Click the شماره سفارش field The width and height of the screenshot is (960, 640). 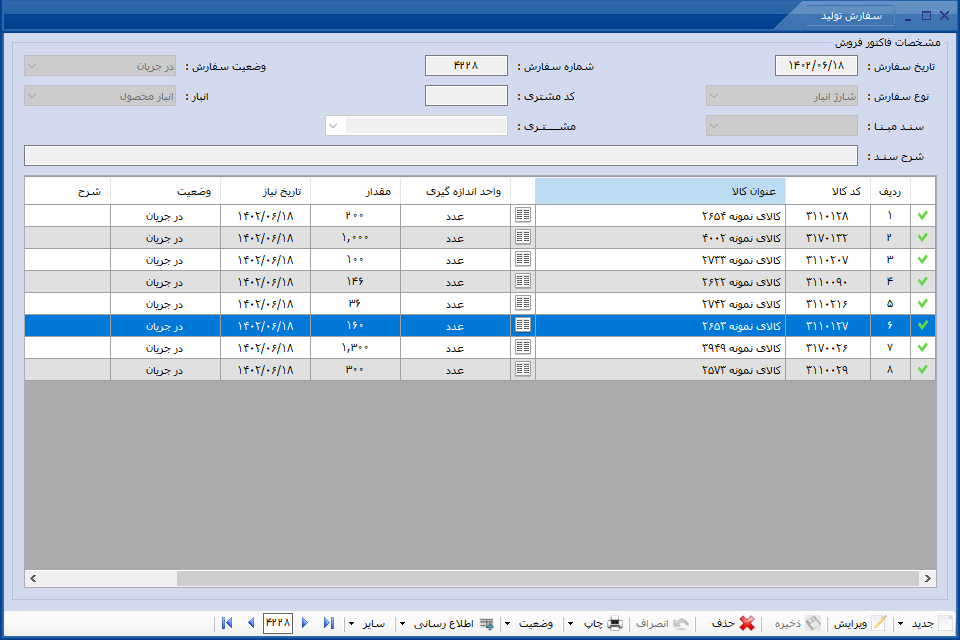[466, 66]
